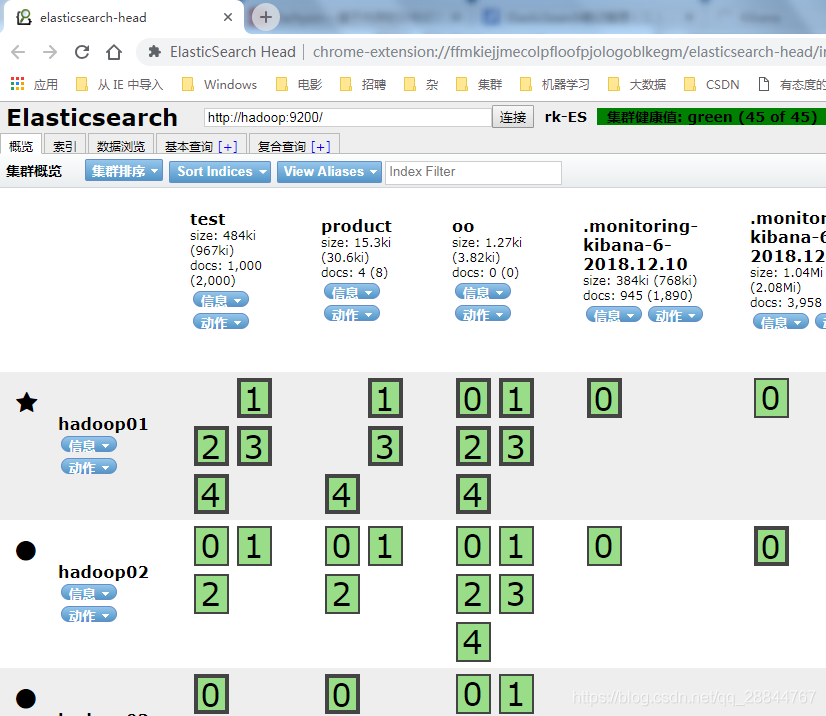Click the 连接 connect button
Screen dimensions: 826x716
tap(513, 117)
